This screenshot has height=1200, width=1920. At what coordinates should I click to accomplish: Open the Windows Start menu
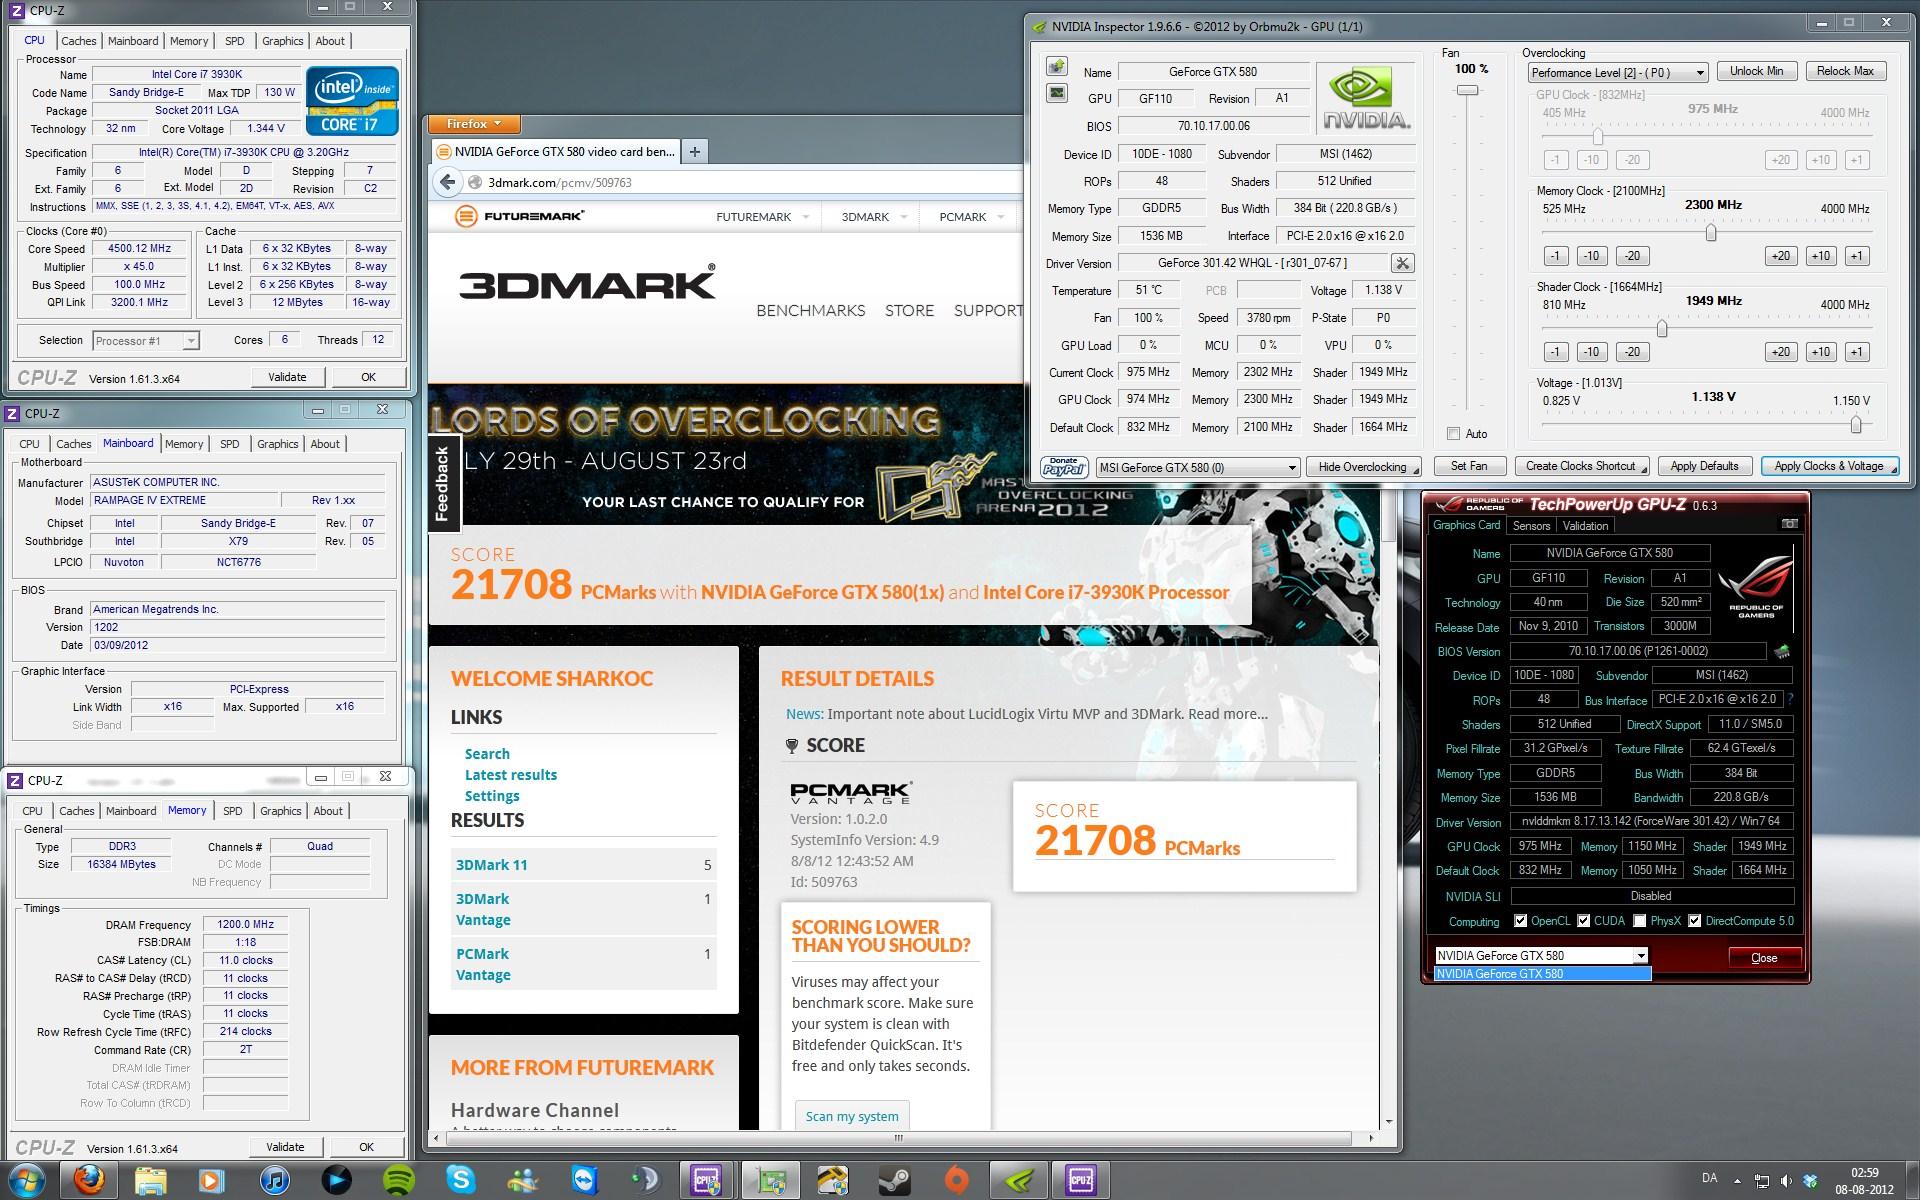(27, 1180)
